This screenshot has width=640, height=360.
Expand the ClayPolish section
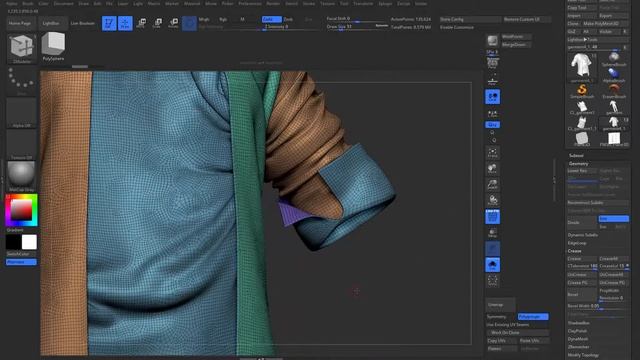[x=577, y=331]
